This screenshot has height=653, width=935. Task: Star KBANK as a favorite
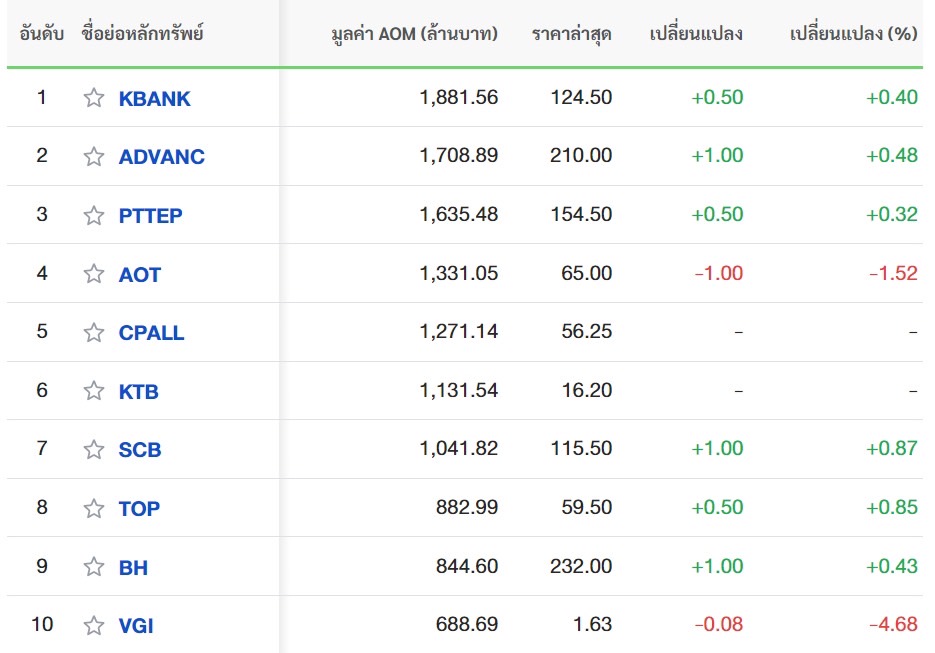(94, 98)
